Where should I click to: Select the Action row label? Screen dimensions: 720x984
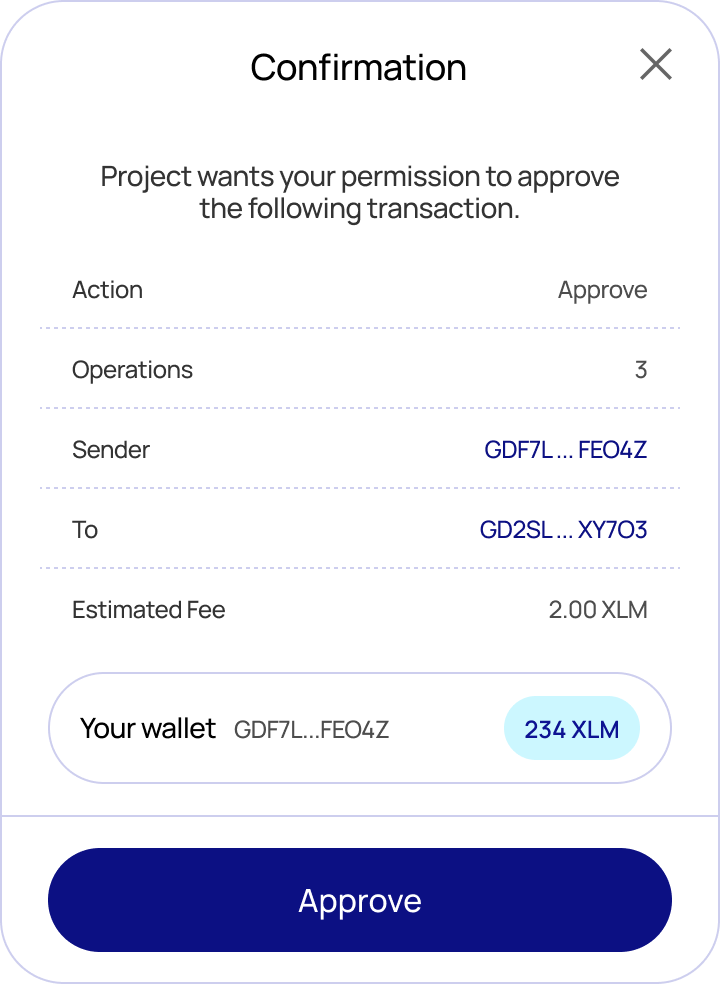point(107,290)
